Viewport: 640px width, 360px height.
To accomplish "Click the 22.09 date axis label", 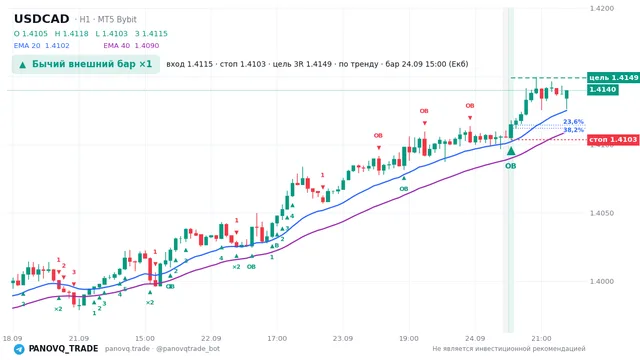I will pos(211,338).
